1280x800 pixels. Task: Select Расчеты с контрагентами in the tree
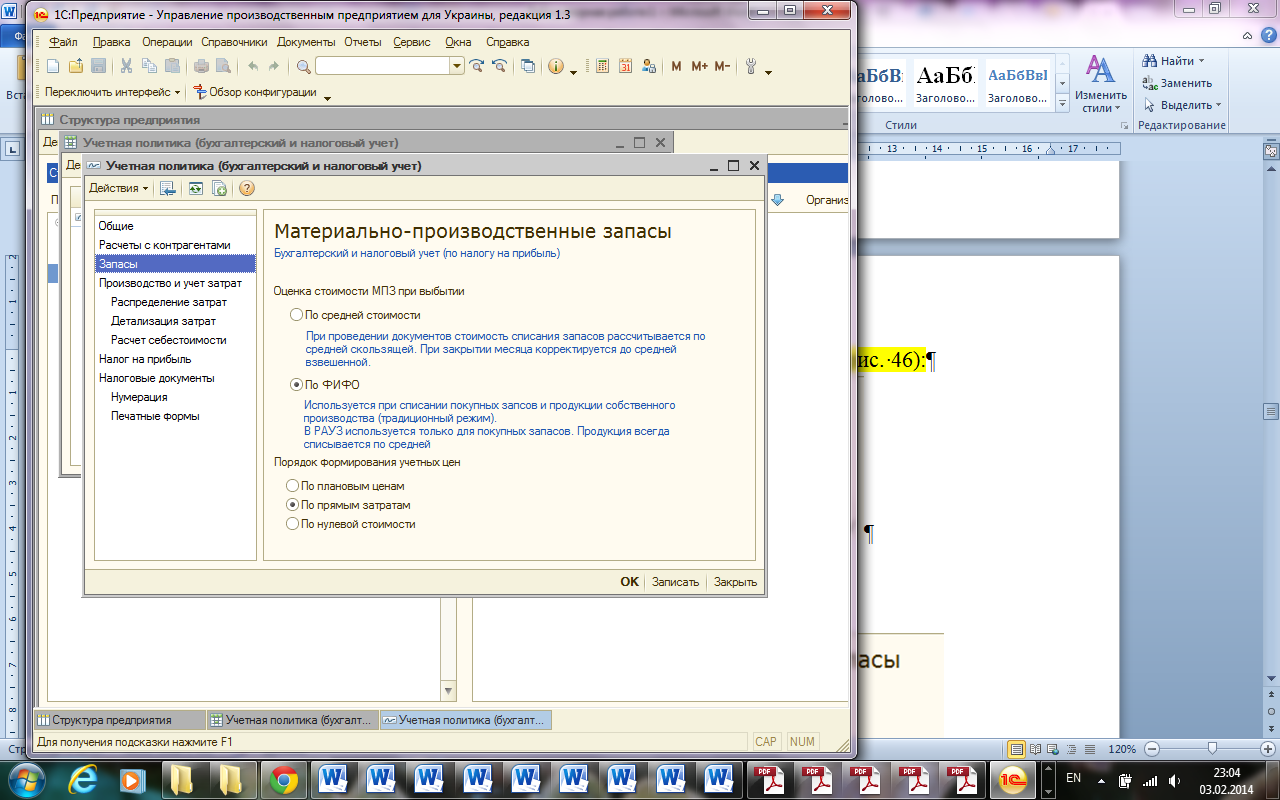[x=164, y=245]
